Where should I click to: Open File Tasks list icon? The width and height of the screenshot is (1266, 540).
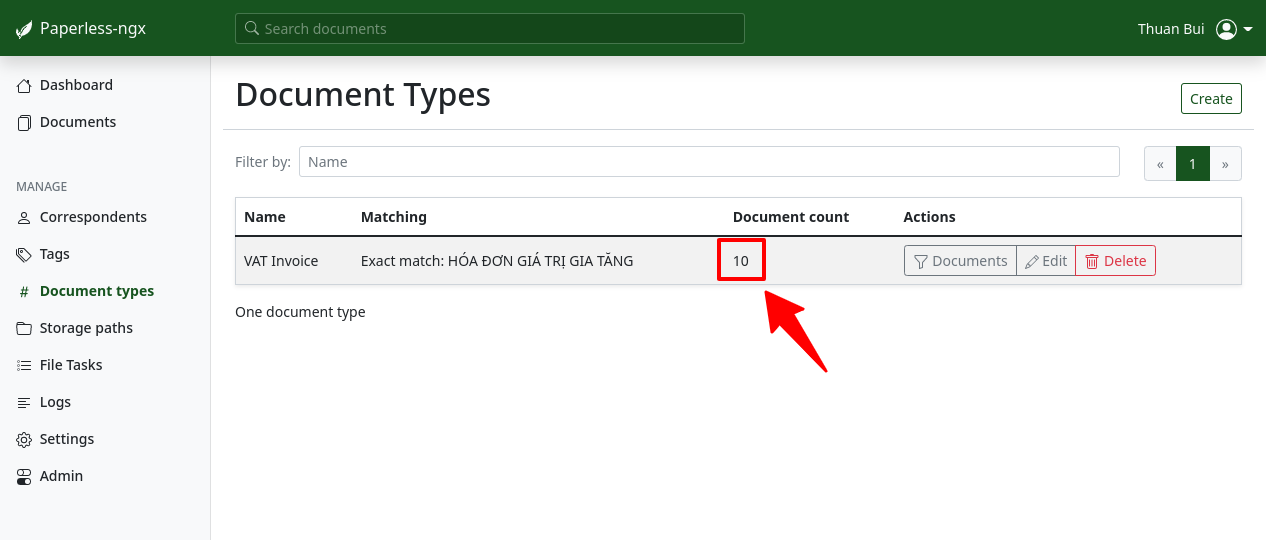click(x=24, y=366)
